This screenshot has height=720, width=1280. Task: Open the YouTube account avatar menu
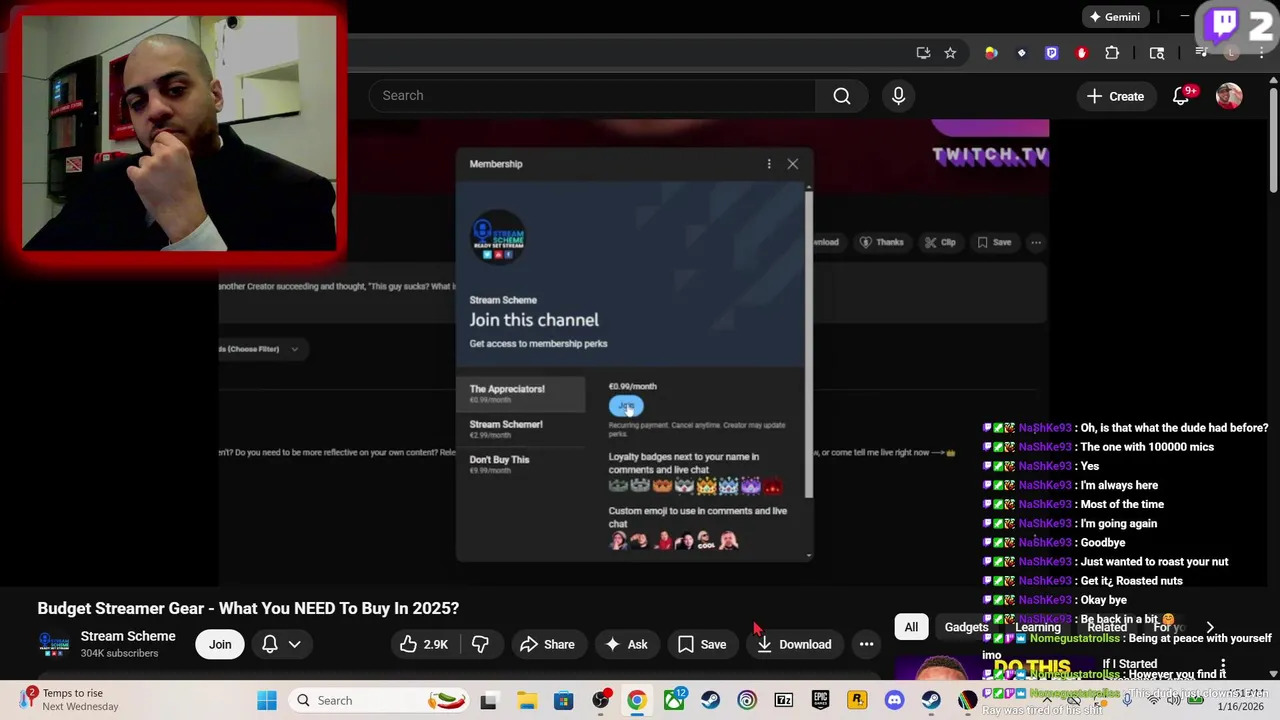click(x=1229, y=96)
